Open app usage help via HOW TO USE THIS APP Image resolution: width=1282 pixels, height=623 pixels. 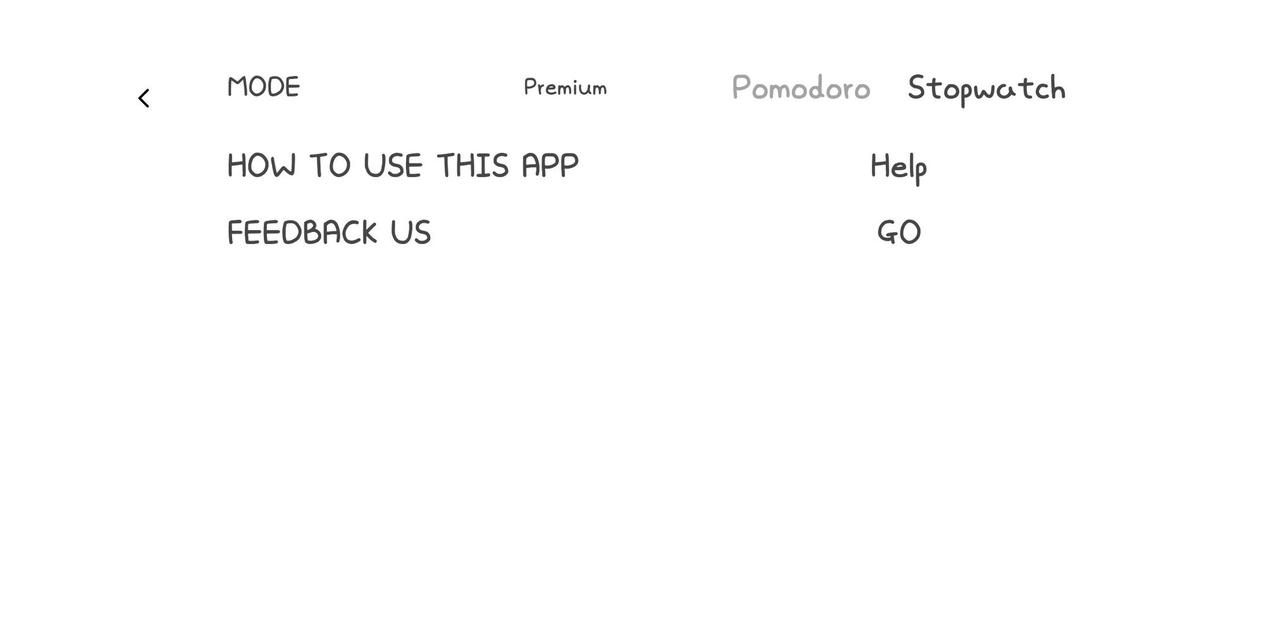click(403, 163)
